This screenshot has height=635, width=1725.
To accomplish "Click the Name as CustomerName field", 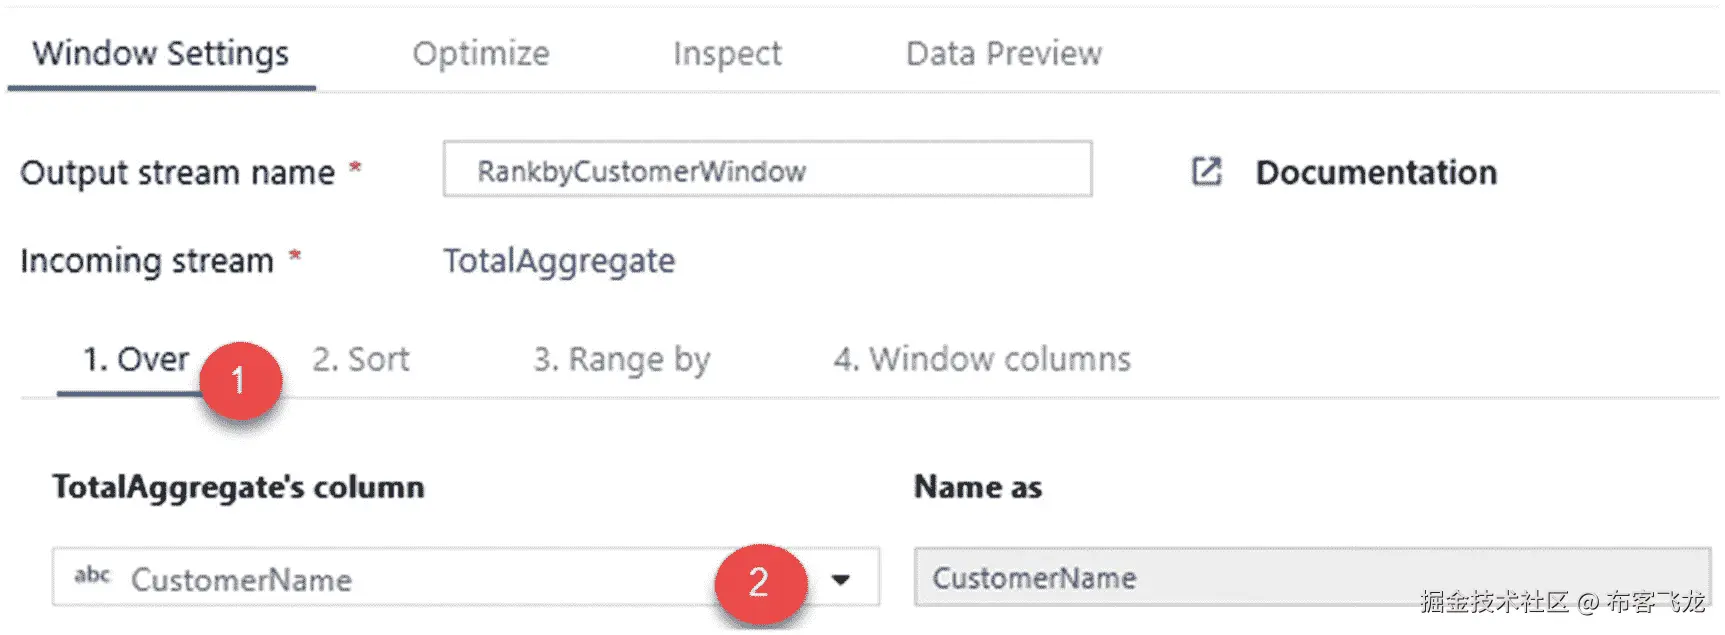I will [x=1312, y=577].
